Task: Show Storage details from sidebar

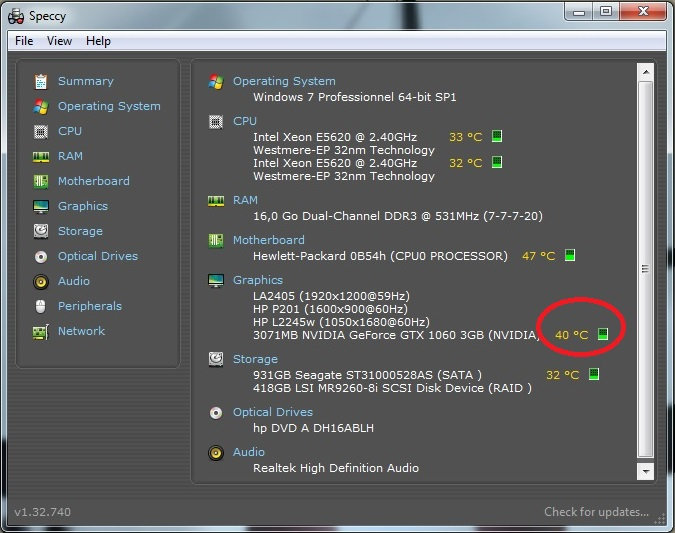Action: (81, 231)
